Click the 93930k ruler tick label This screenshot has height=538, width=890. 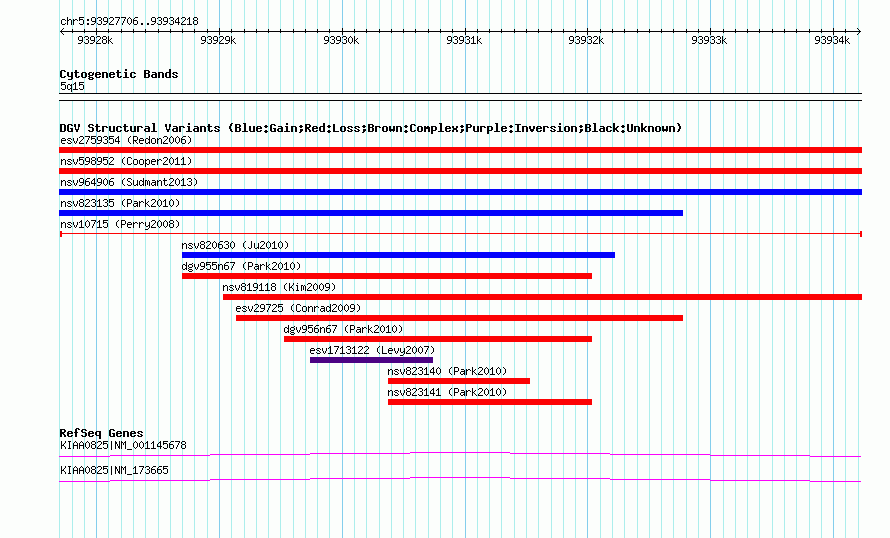341,40
